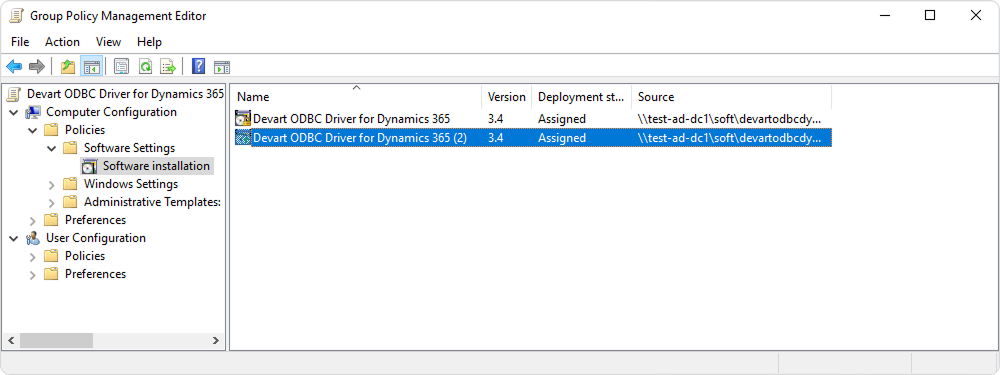Toggle the Show/Hide Console Tree icon
Image resolution: width=1000 pixels, height=375 pixels.
[x=92, y=66]
